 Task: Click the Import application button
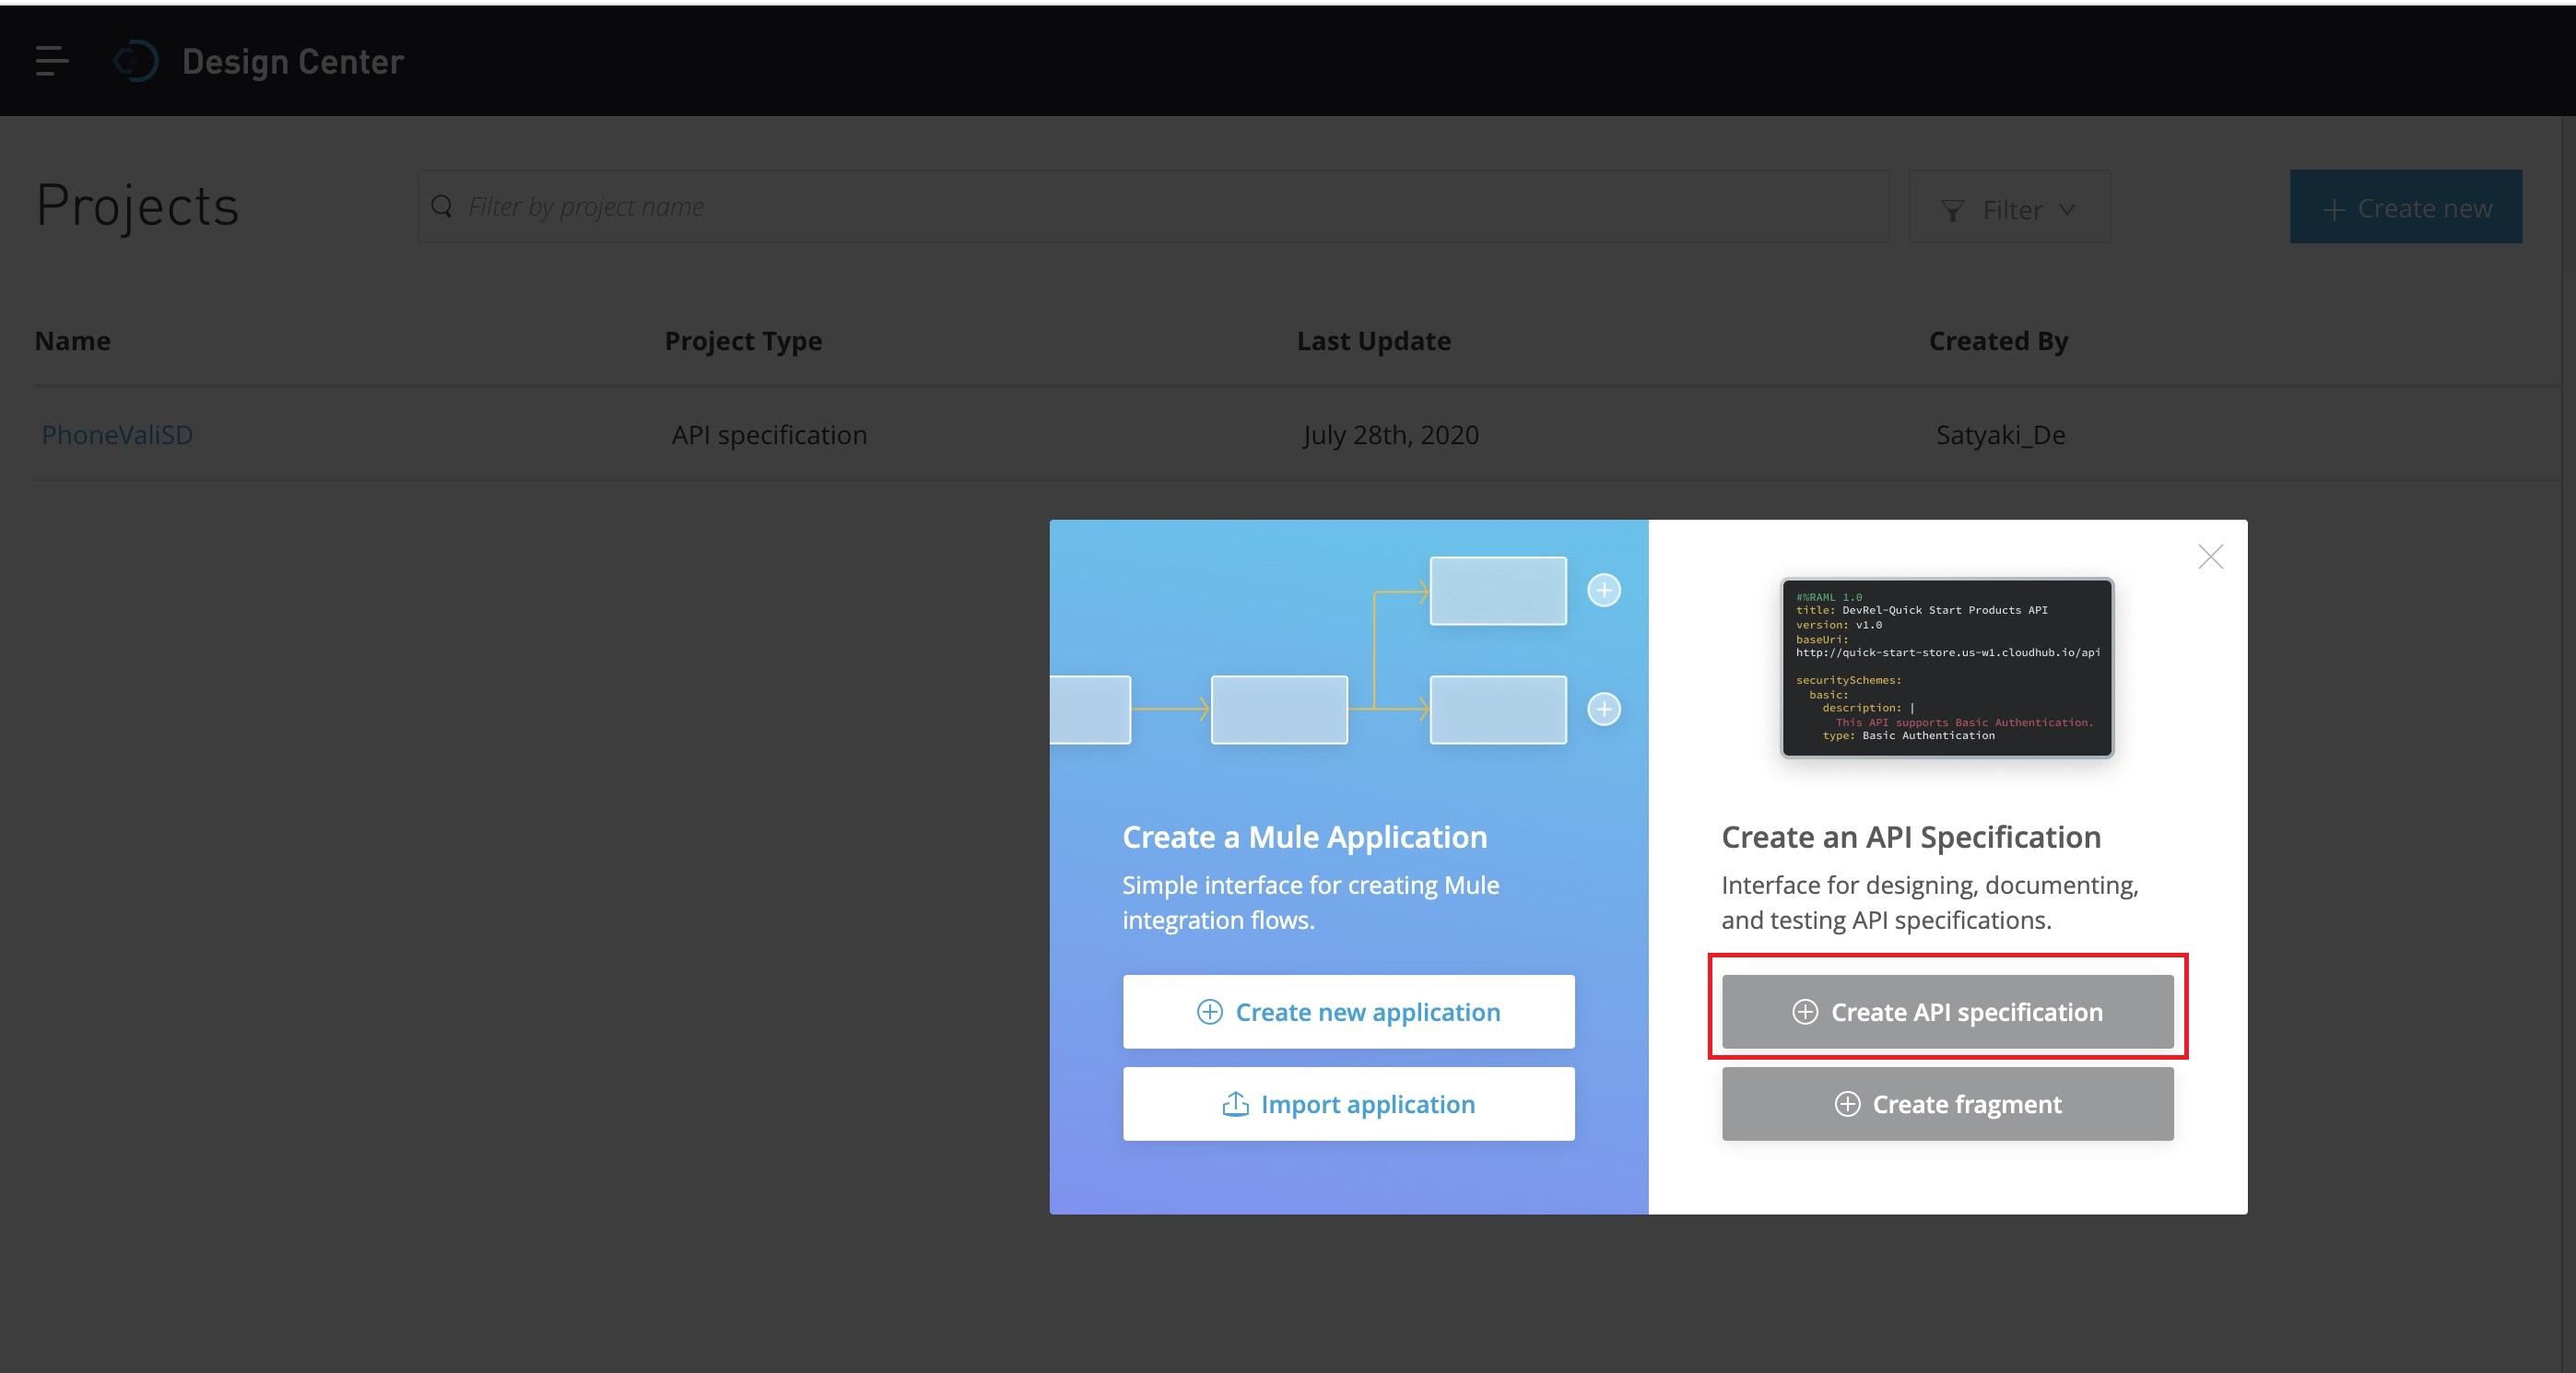[x=1348, y=1103]
